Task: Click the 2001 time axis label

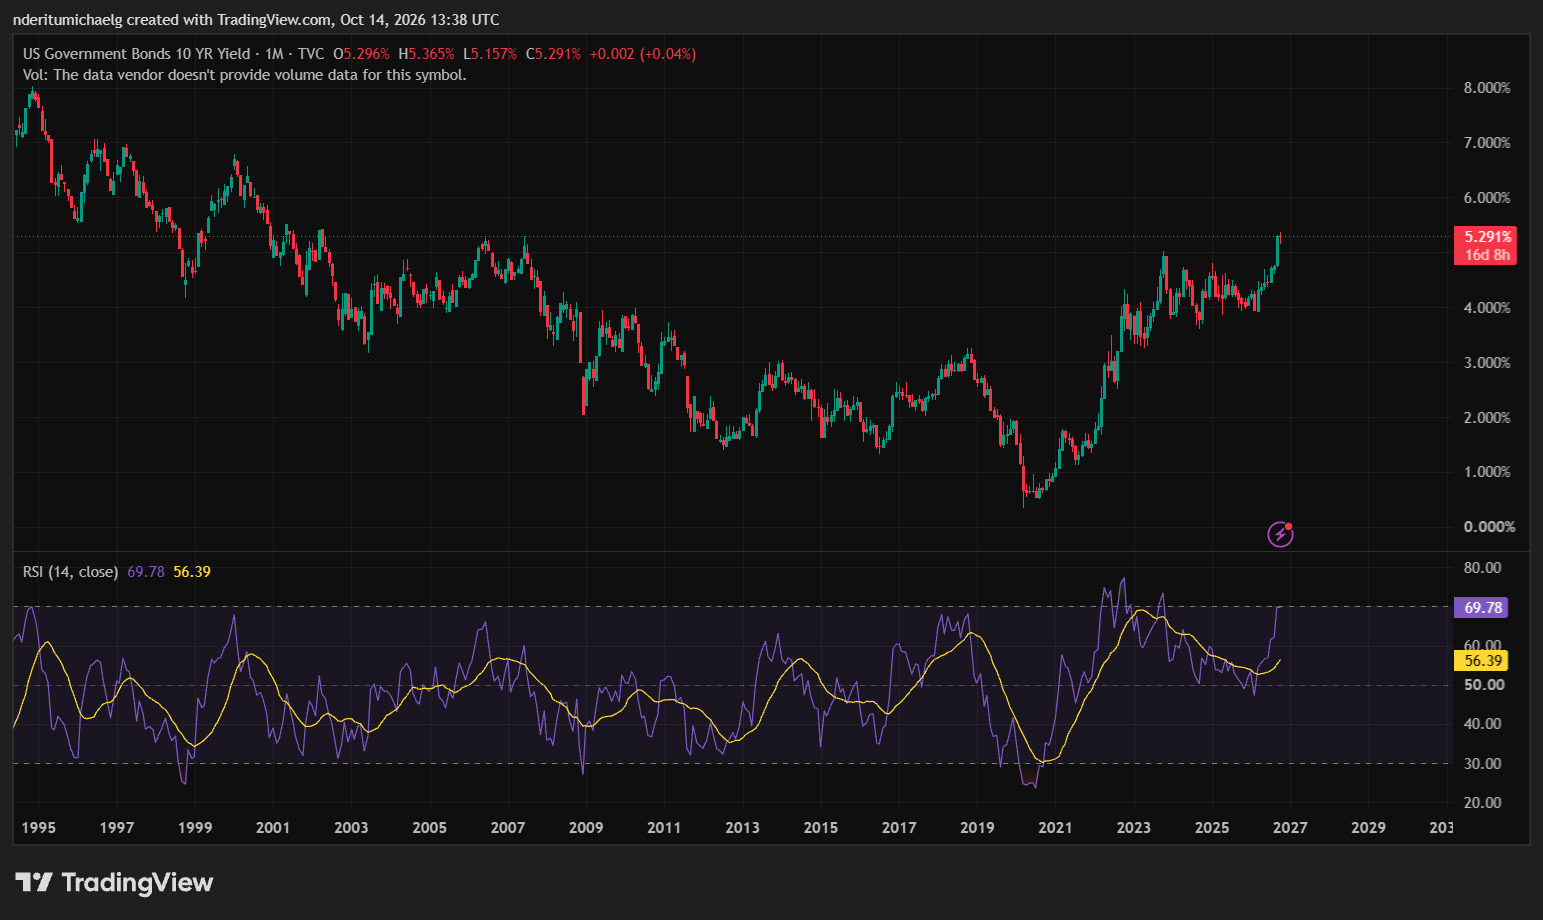Action: pos(273,828)
